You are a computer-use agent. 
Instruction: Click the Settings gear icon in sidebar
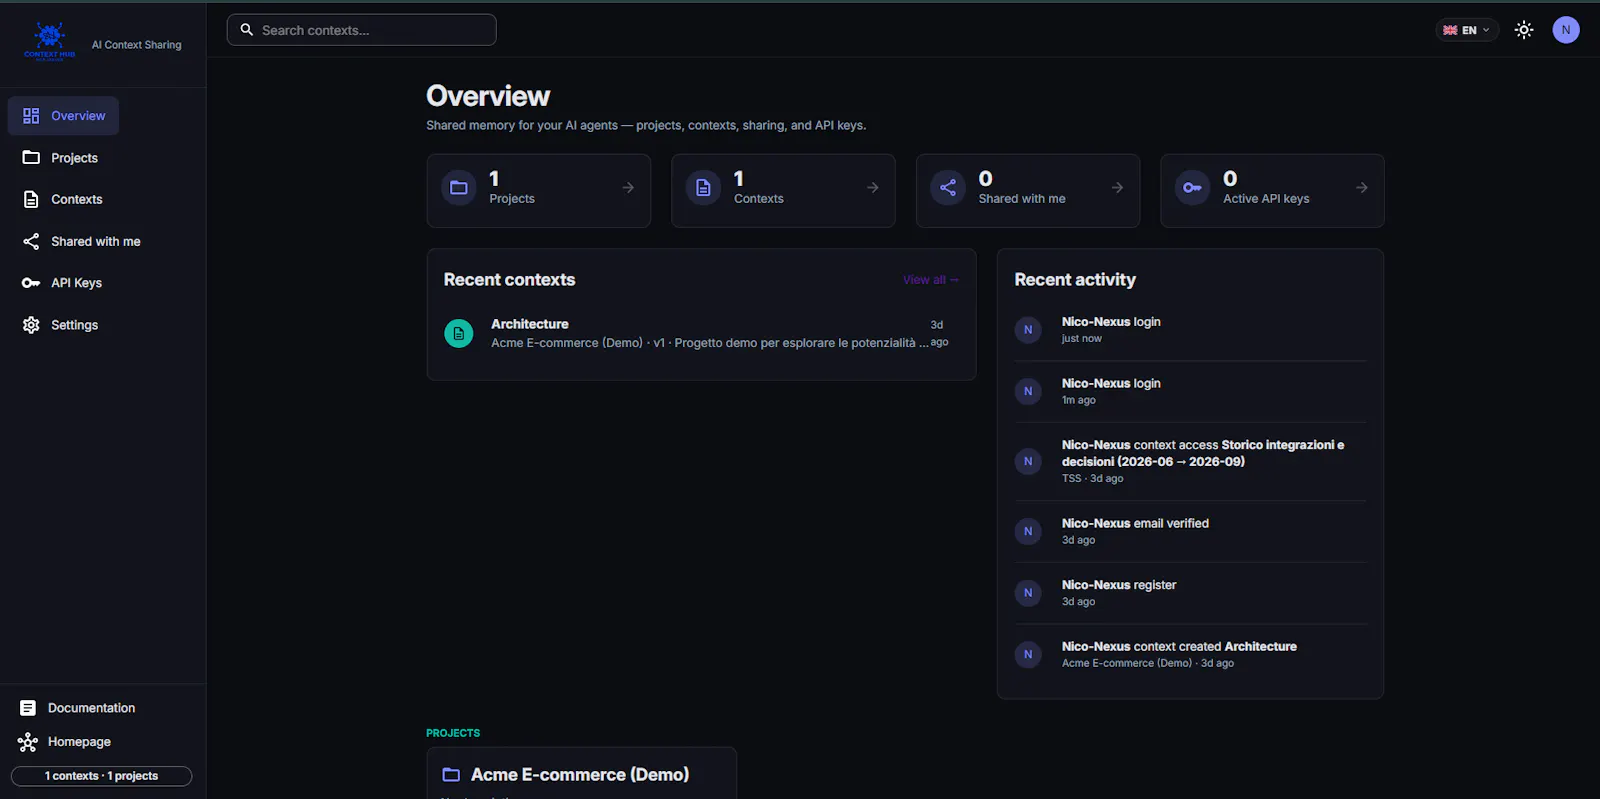[31, 325]
